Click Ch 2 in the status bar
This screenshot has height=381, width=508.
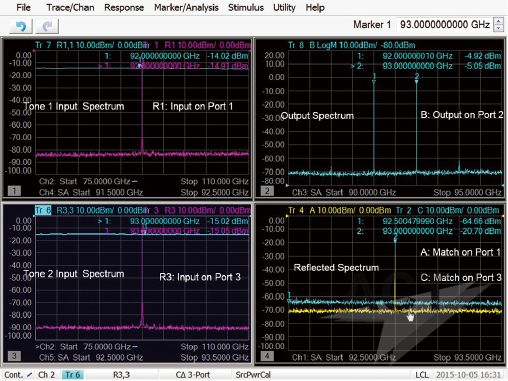[x=46, y=375]
